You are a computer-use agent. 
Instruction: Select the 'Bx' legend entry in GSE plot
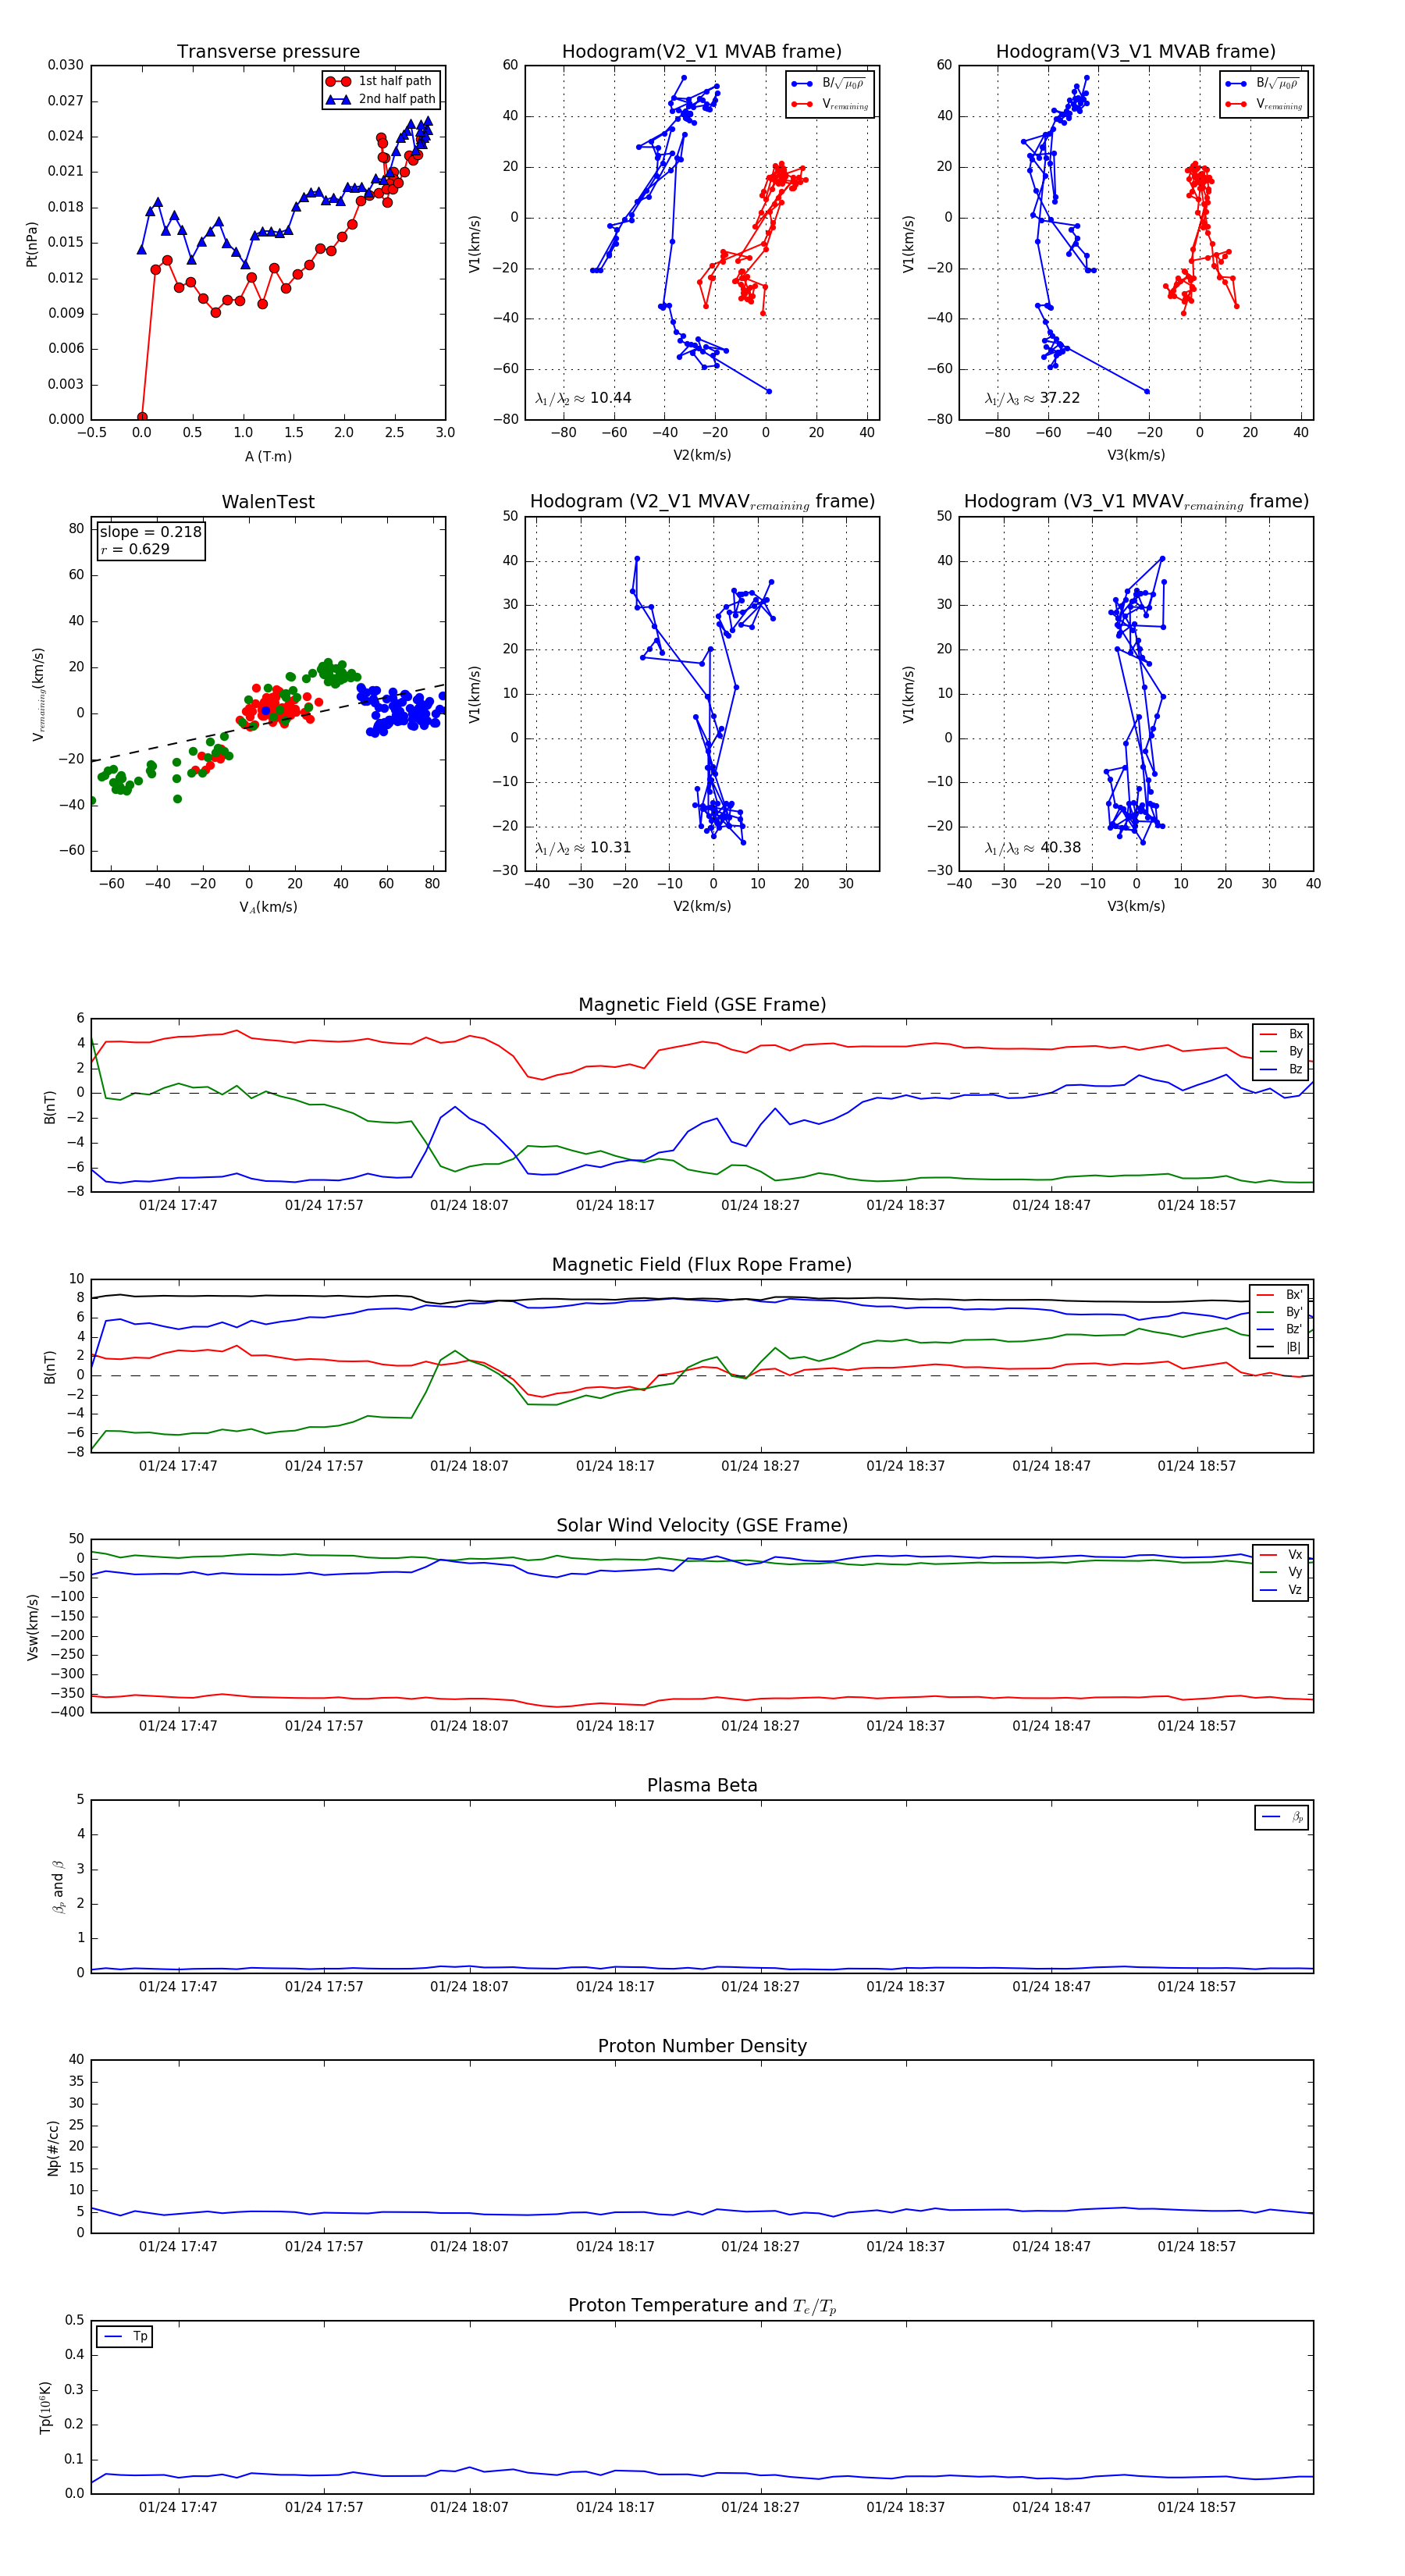[1281, 1034]
